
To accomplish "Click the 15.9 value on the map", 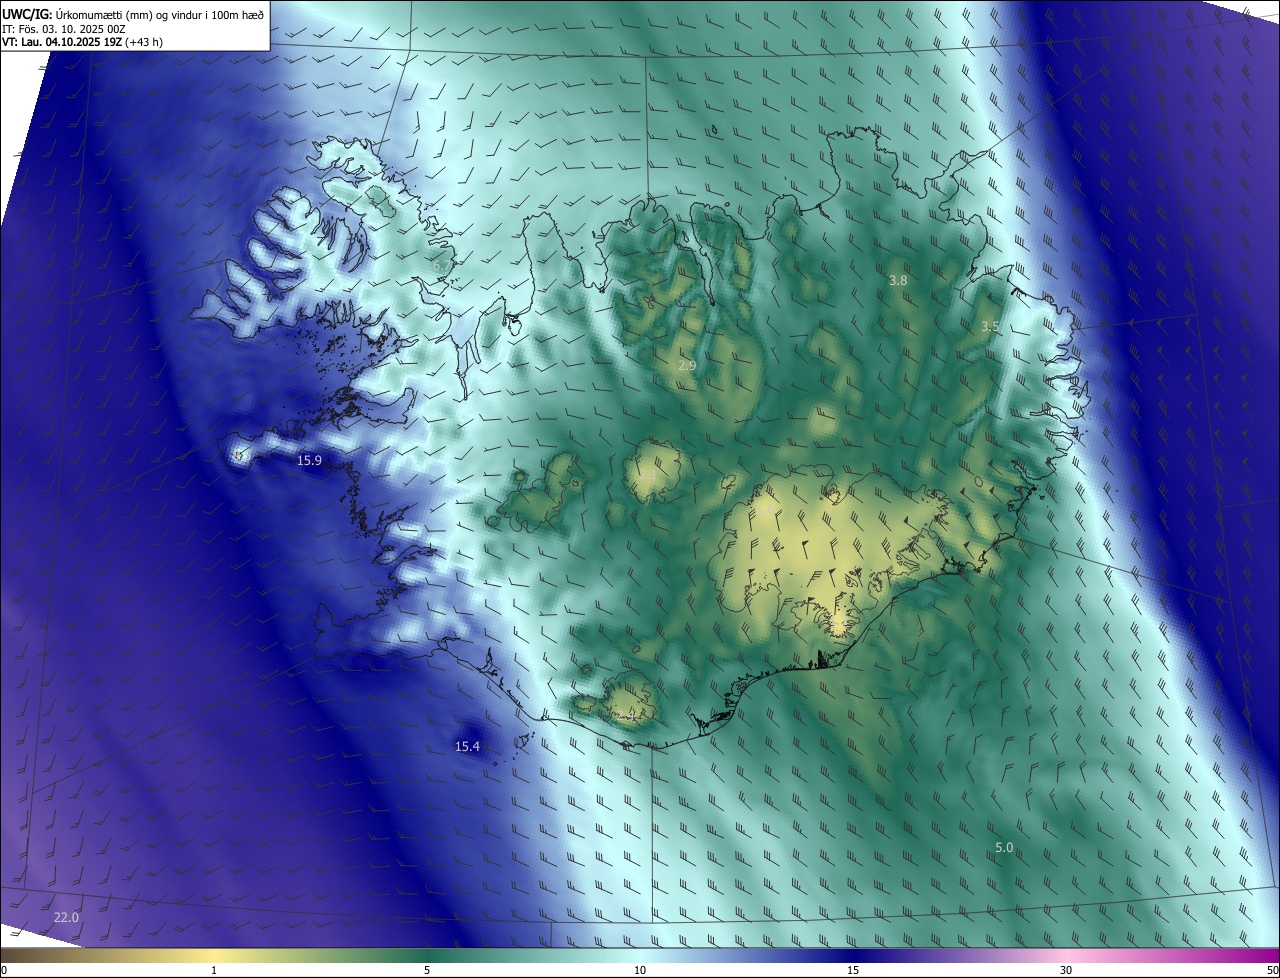I will click(x=310, y=461).
